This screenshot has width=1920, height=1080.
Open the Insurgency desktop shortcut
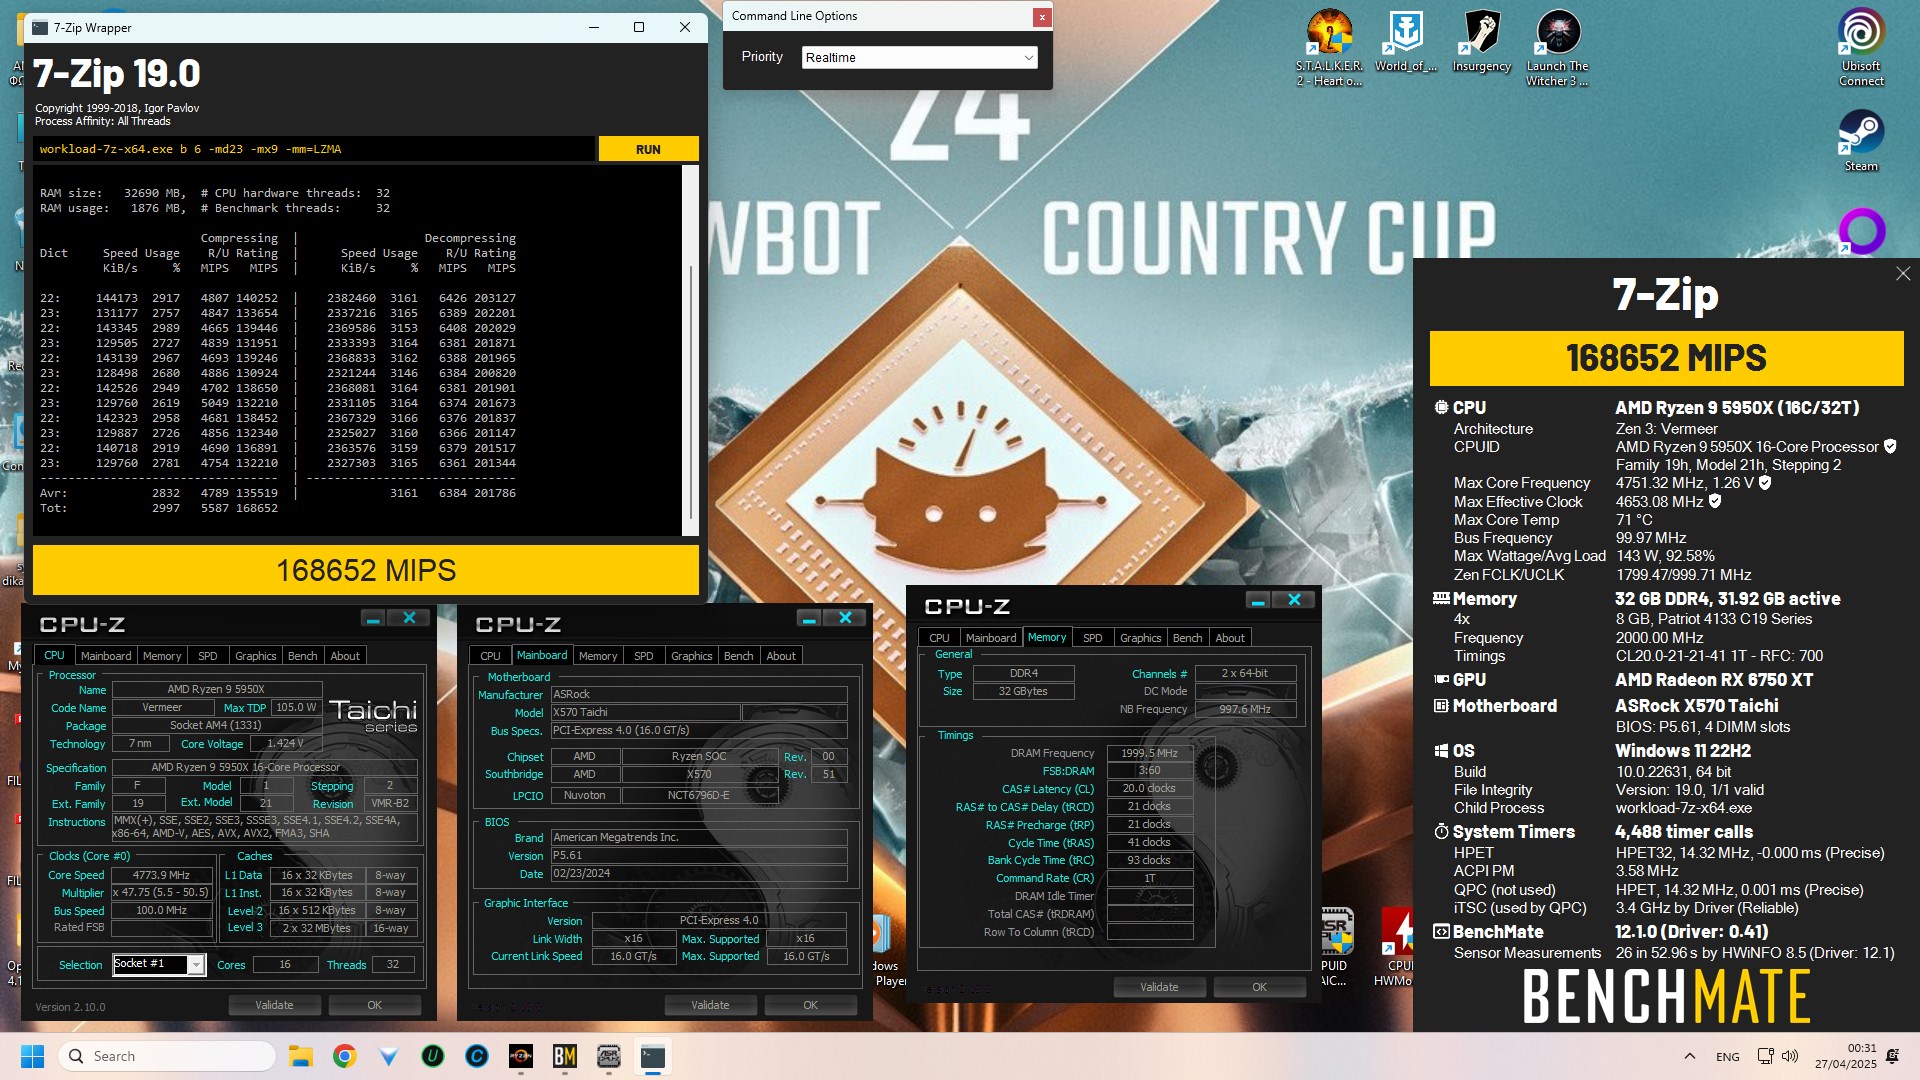coord(1481,42)
